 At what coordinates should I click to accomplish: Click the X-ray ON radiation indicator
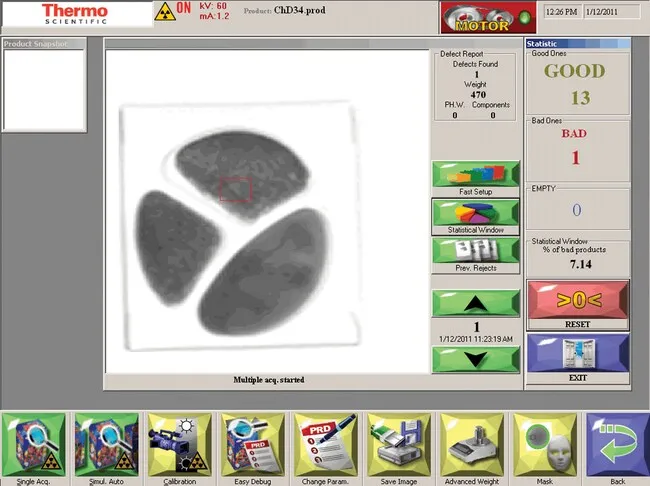pos(175,14)
